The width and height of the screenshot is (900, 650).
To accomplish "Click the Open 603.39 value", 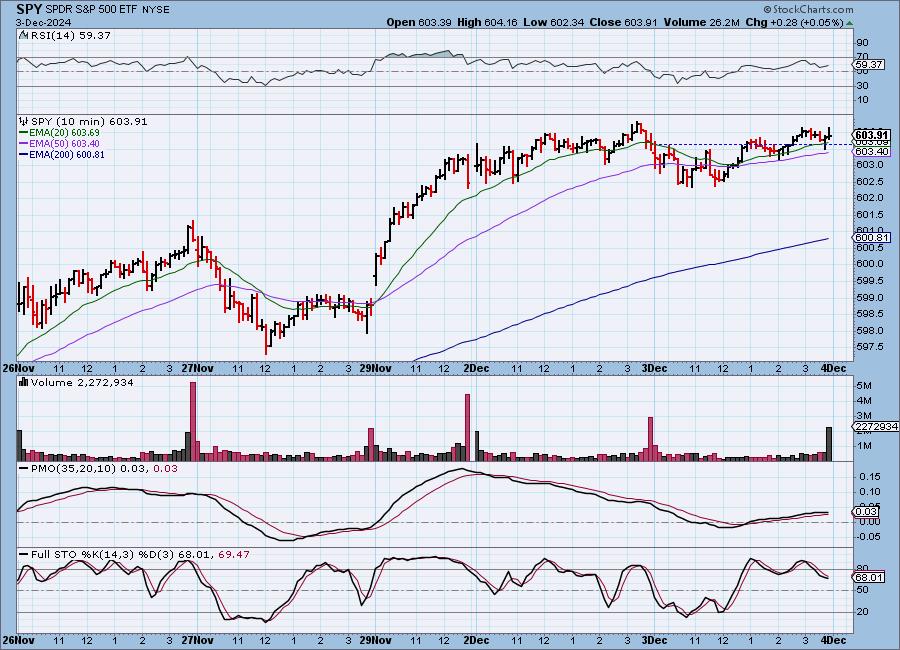I will coord(420,22).
